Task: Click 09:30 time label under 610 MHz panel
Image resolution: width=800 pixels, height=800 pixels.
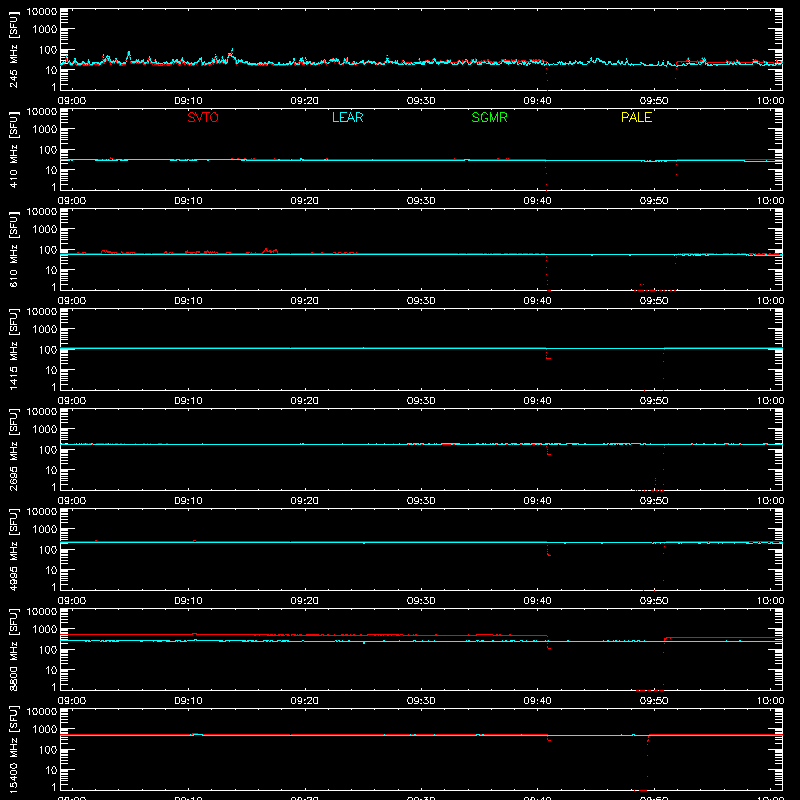Action: [x=421, y=301]
